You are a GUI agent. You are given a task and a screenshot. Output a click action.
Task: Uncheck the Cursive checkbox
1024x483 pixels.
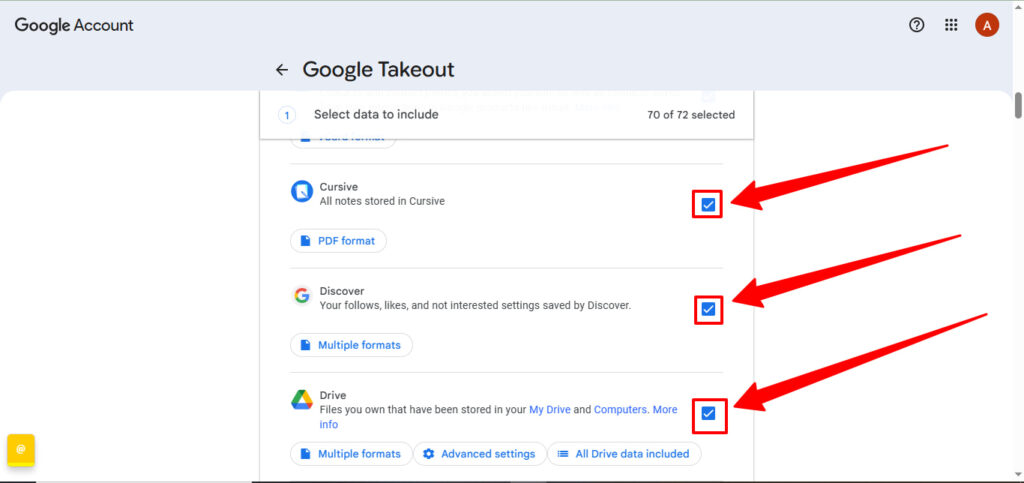(x=708, y=204)
